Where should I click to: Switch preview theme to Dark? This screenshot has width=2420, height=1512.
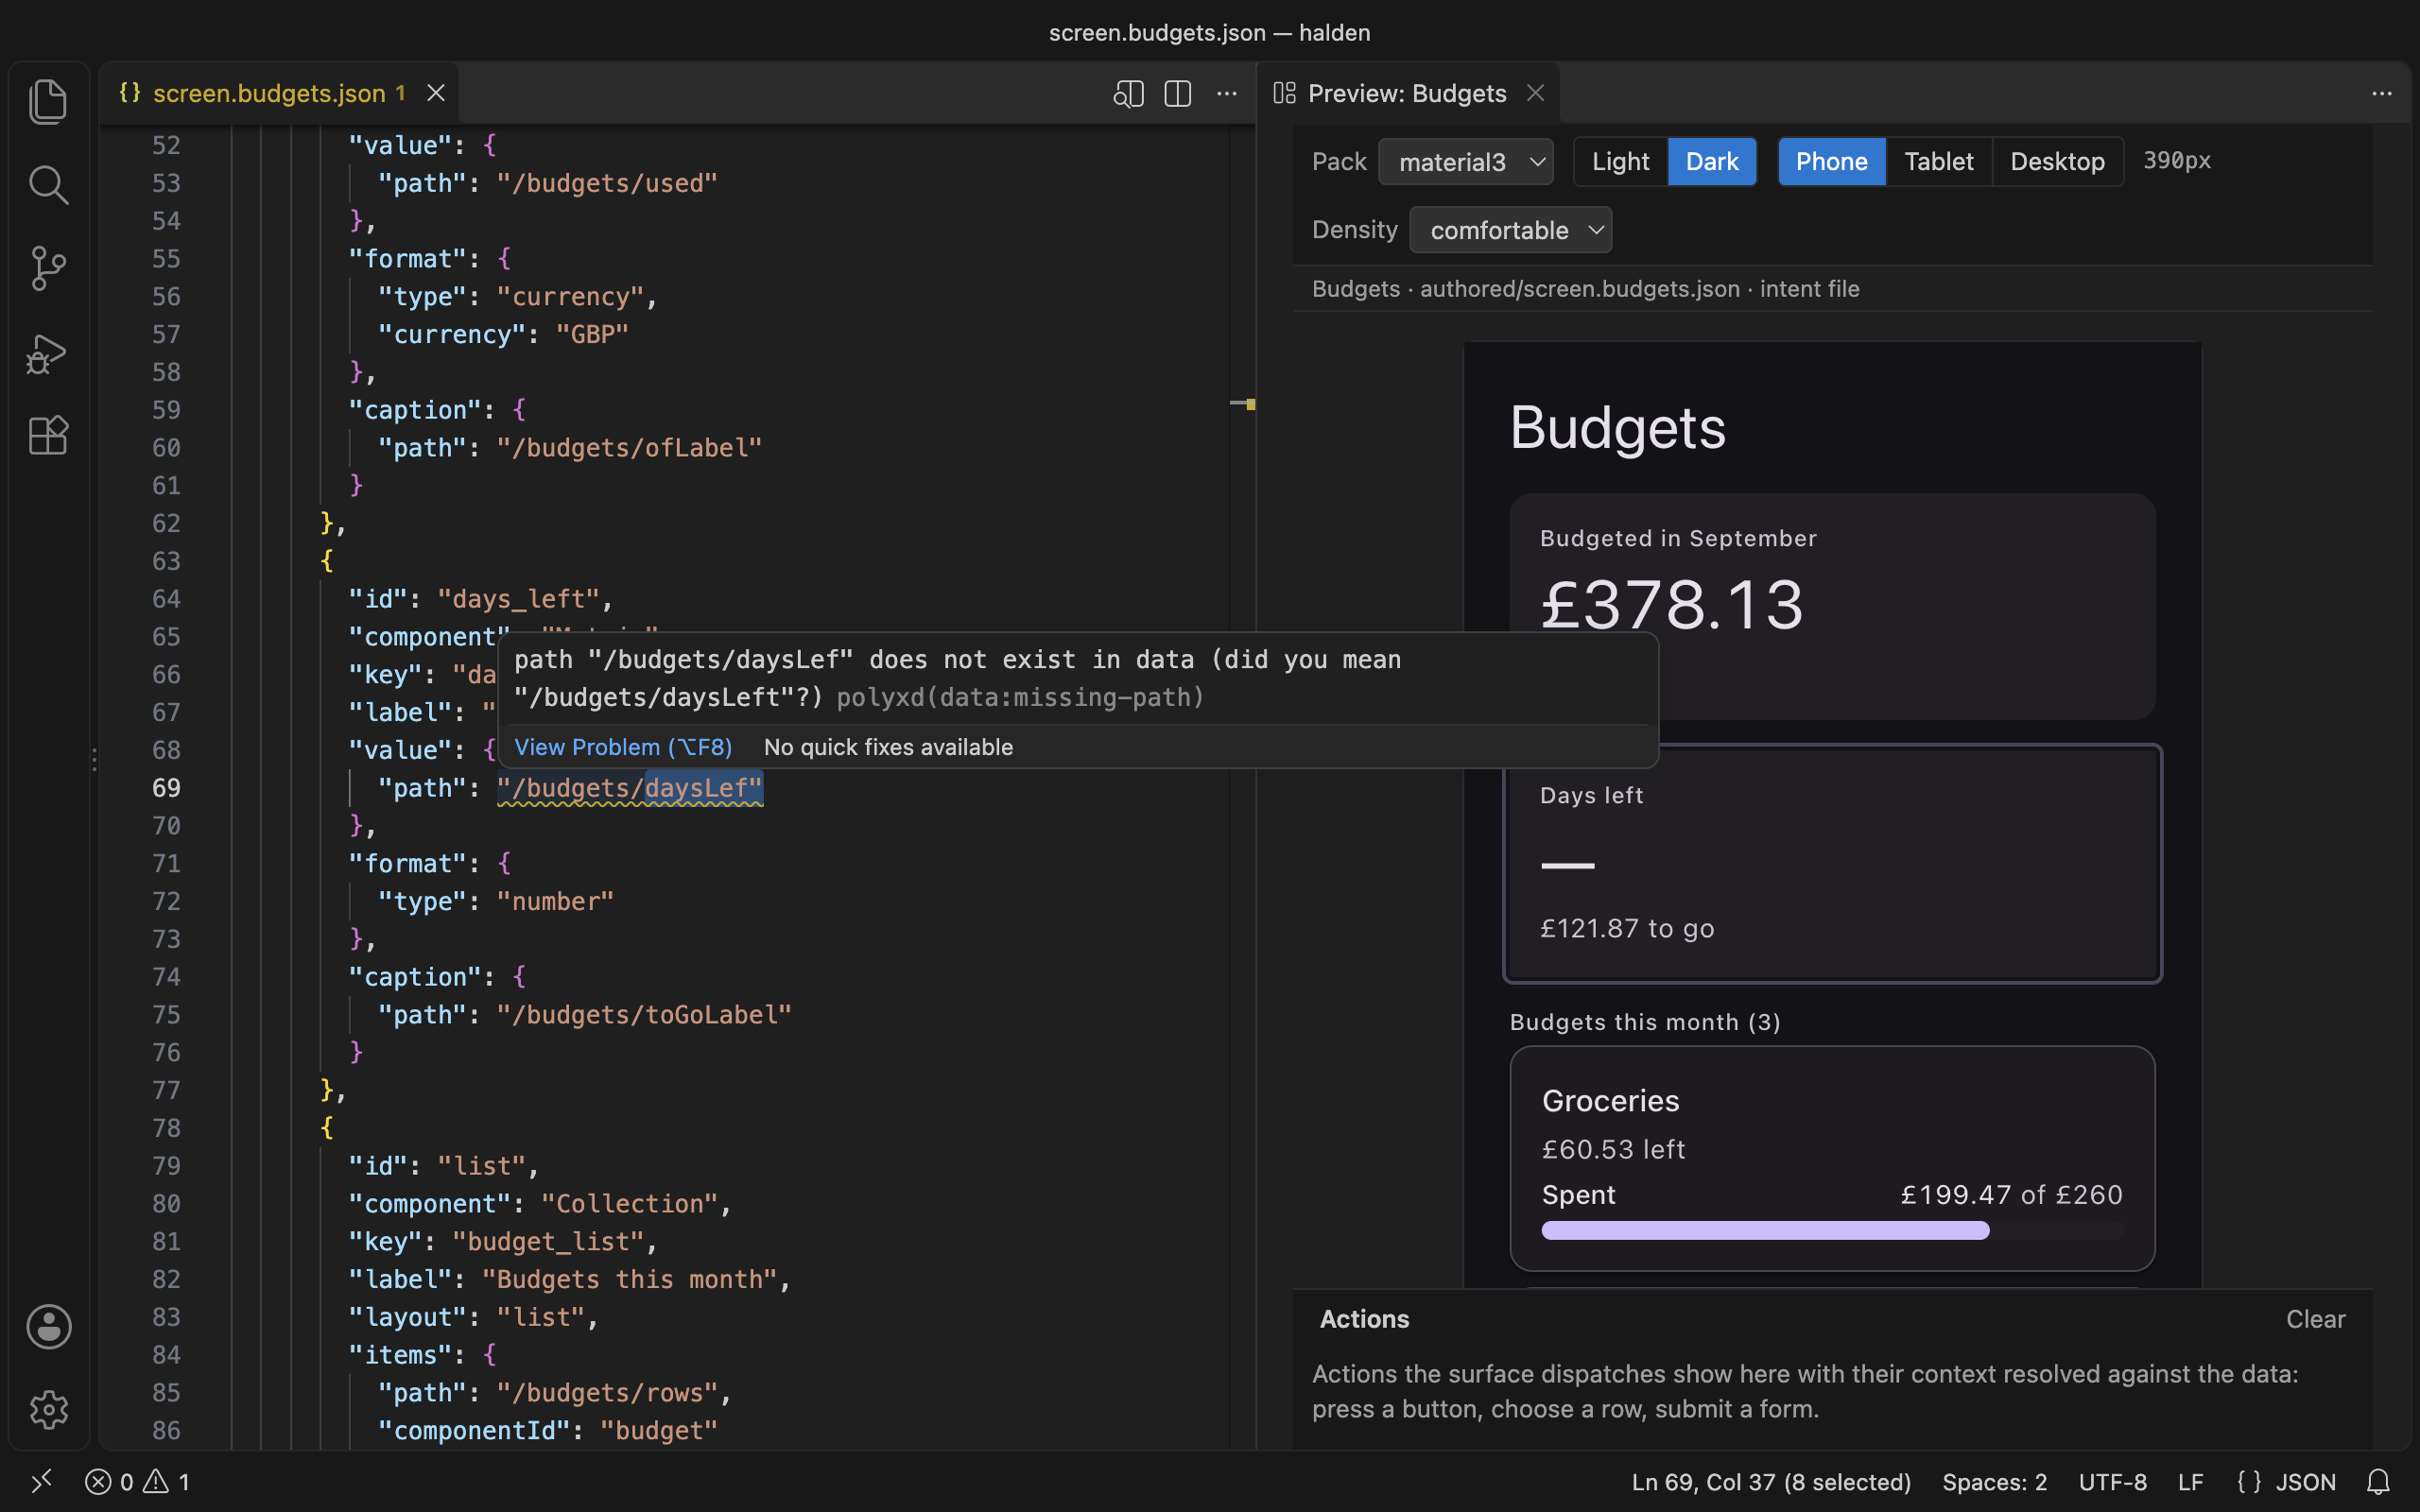pyautogui.click(x=1712, y=161)
